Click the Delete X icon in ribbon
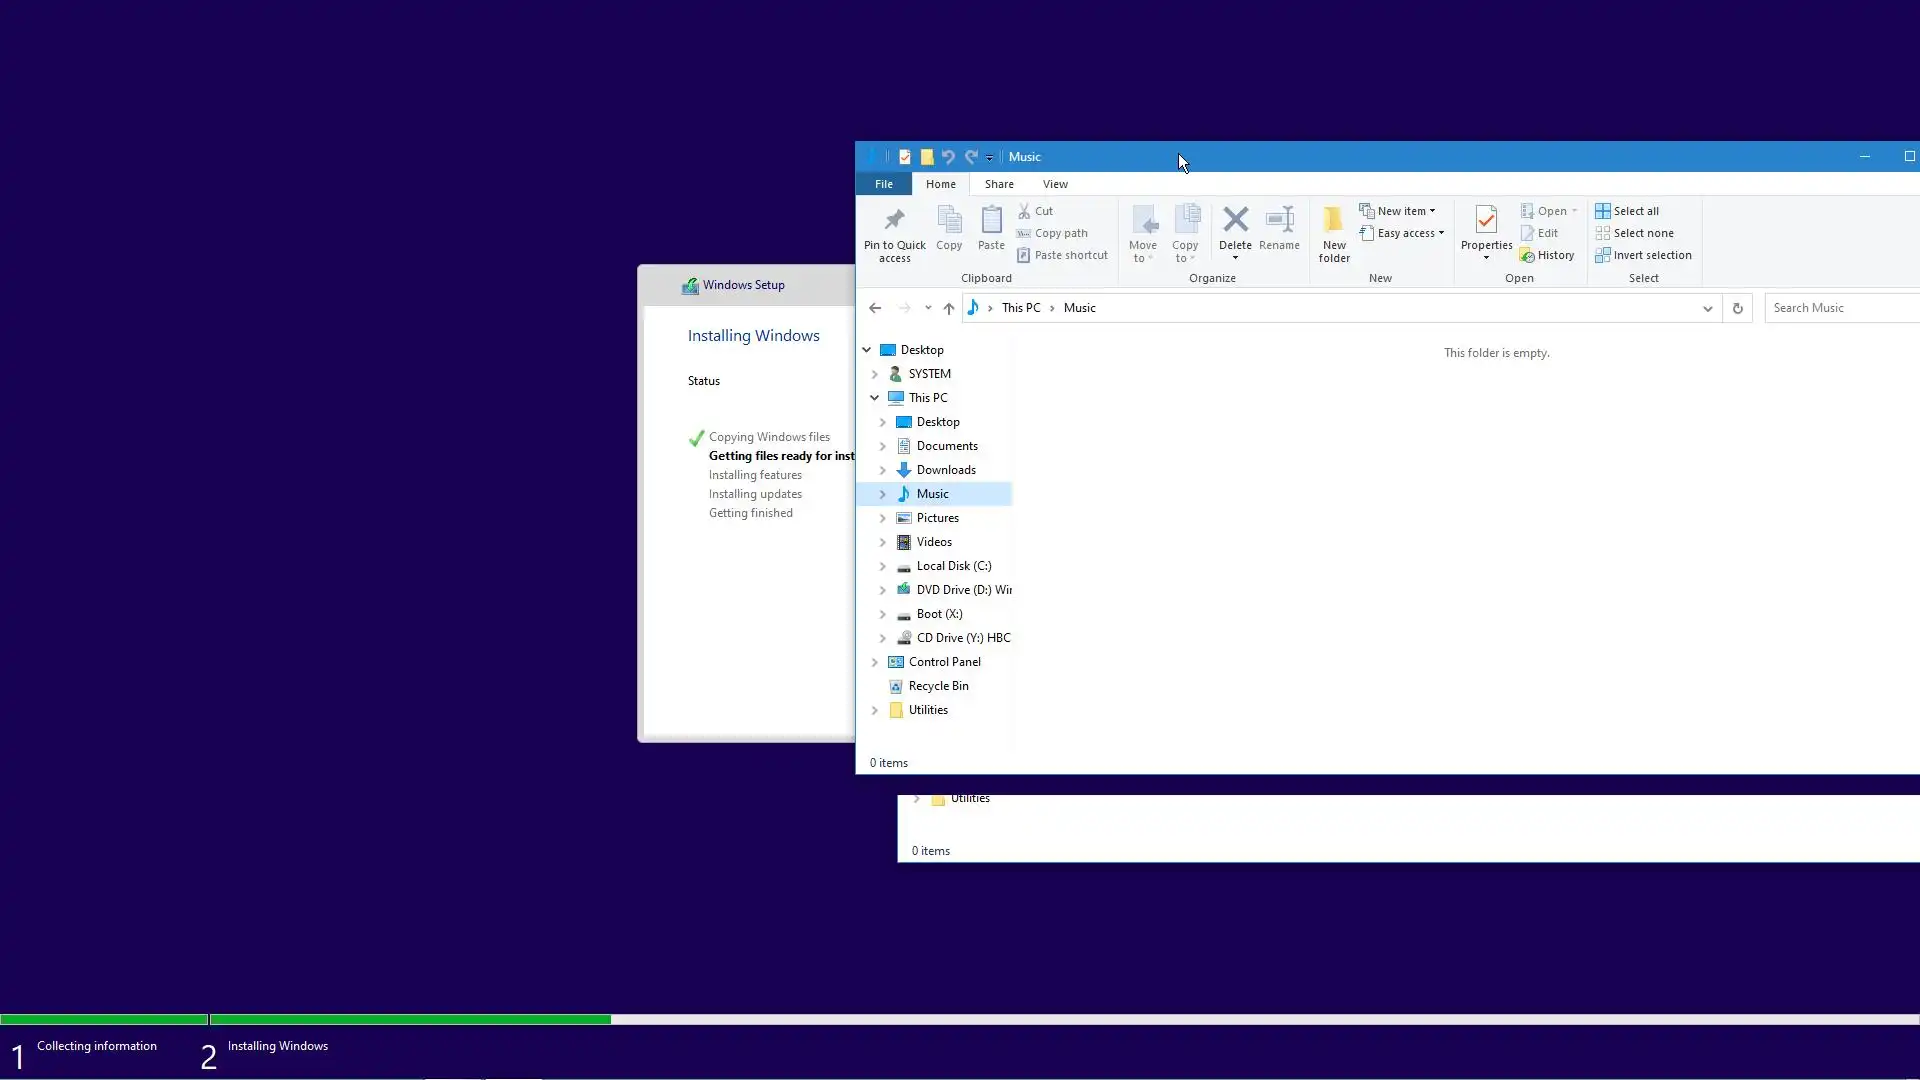Screen dimensions: 1920x1080 pos(1235,220)
